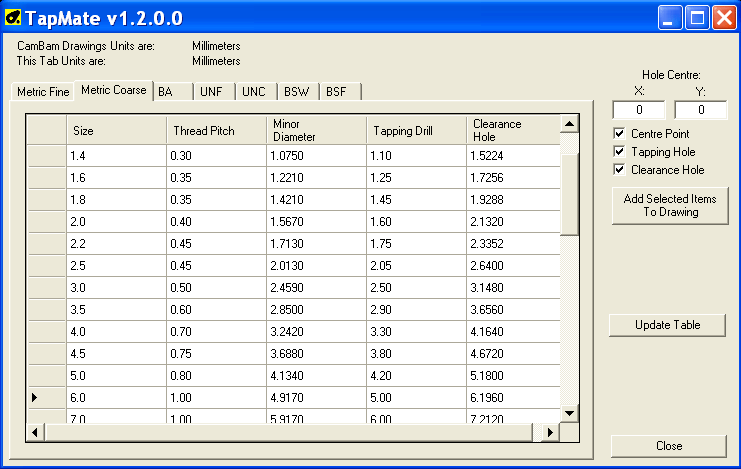Minimize the TapMate window

click(x=670, y=18)
